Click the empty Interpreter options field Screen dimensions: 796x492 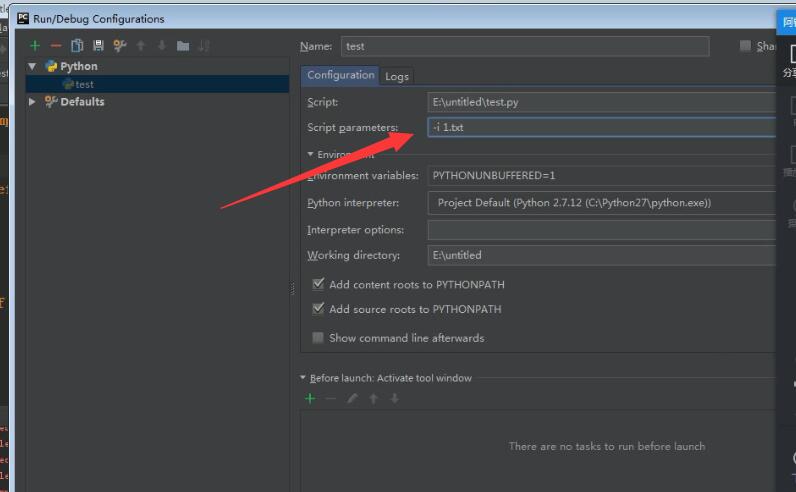[x=602, y=230]
